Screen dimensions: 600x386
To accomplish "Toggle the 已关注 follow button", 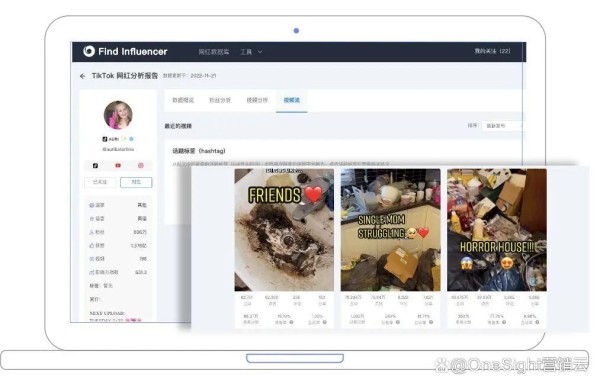I will pos(100,182).
